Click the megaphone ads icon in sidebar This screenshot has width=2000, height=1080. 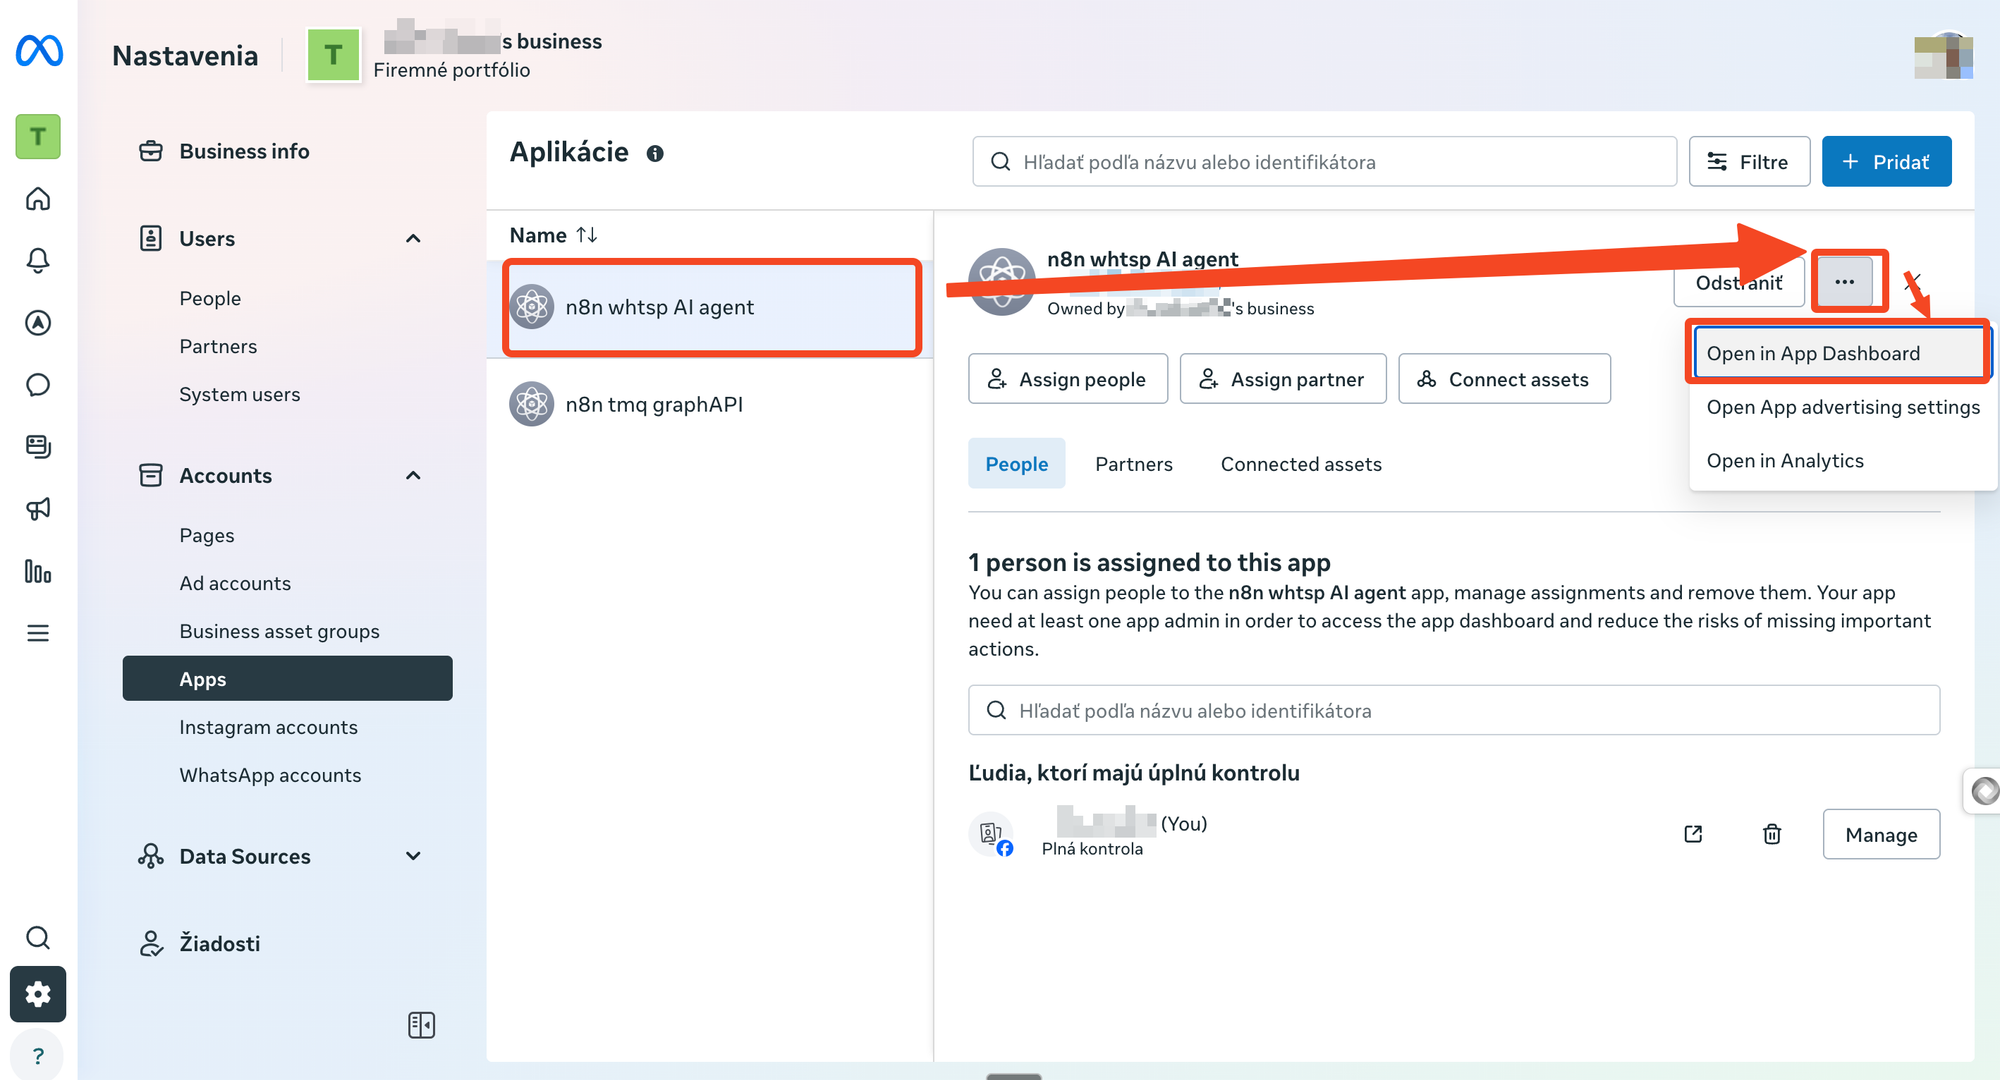(x=38, y=509)
